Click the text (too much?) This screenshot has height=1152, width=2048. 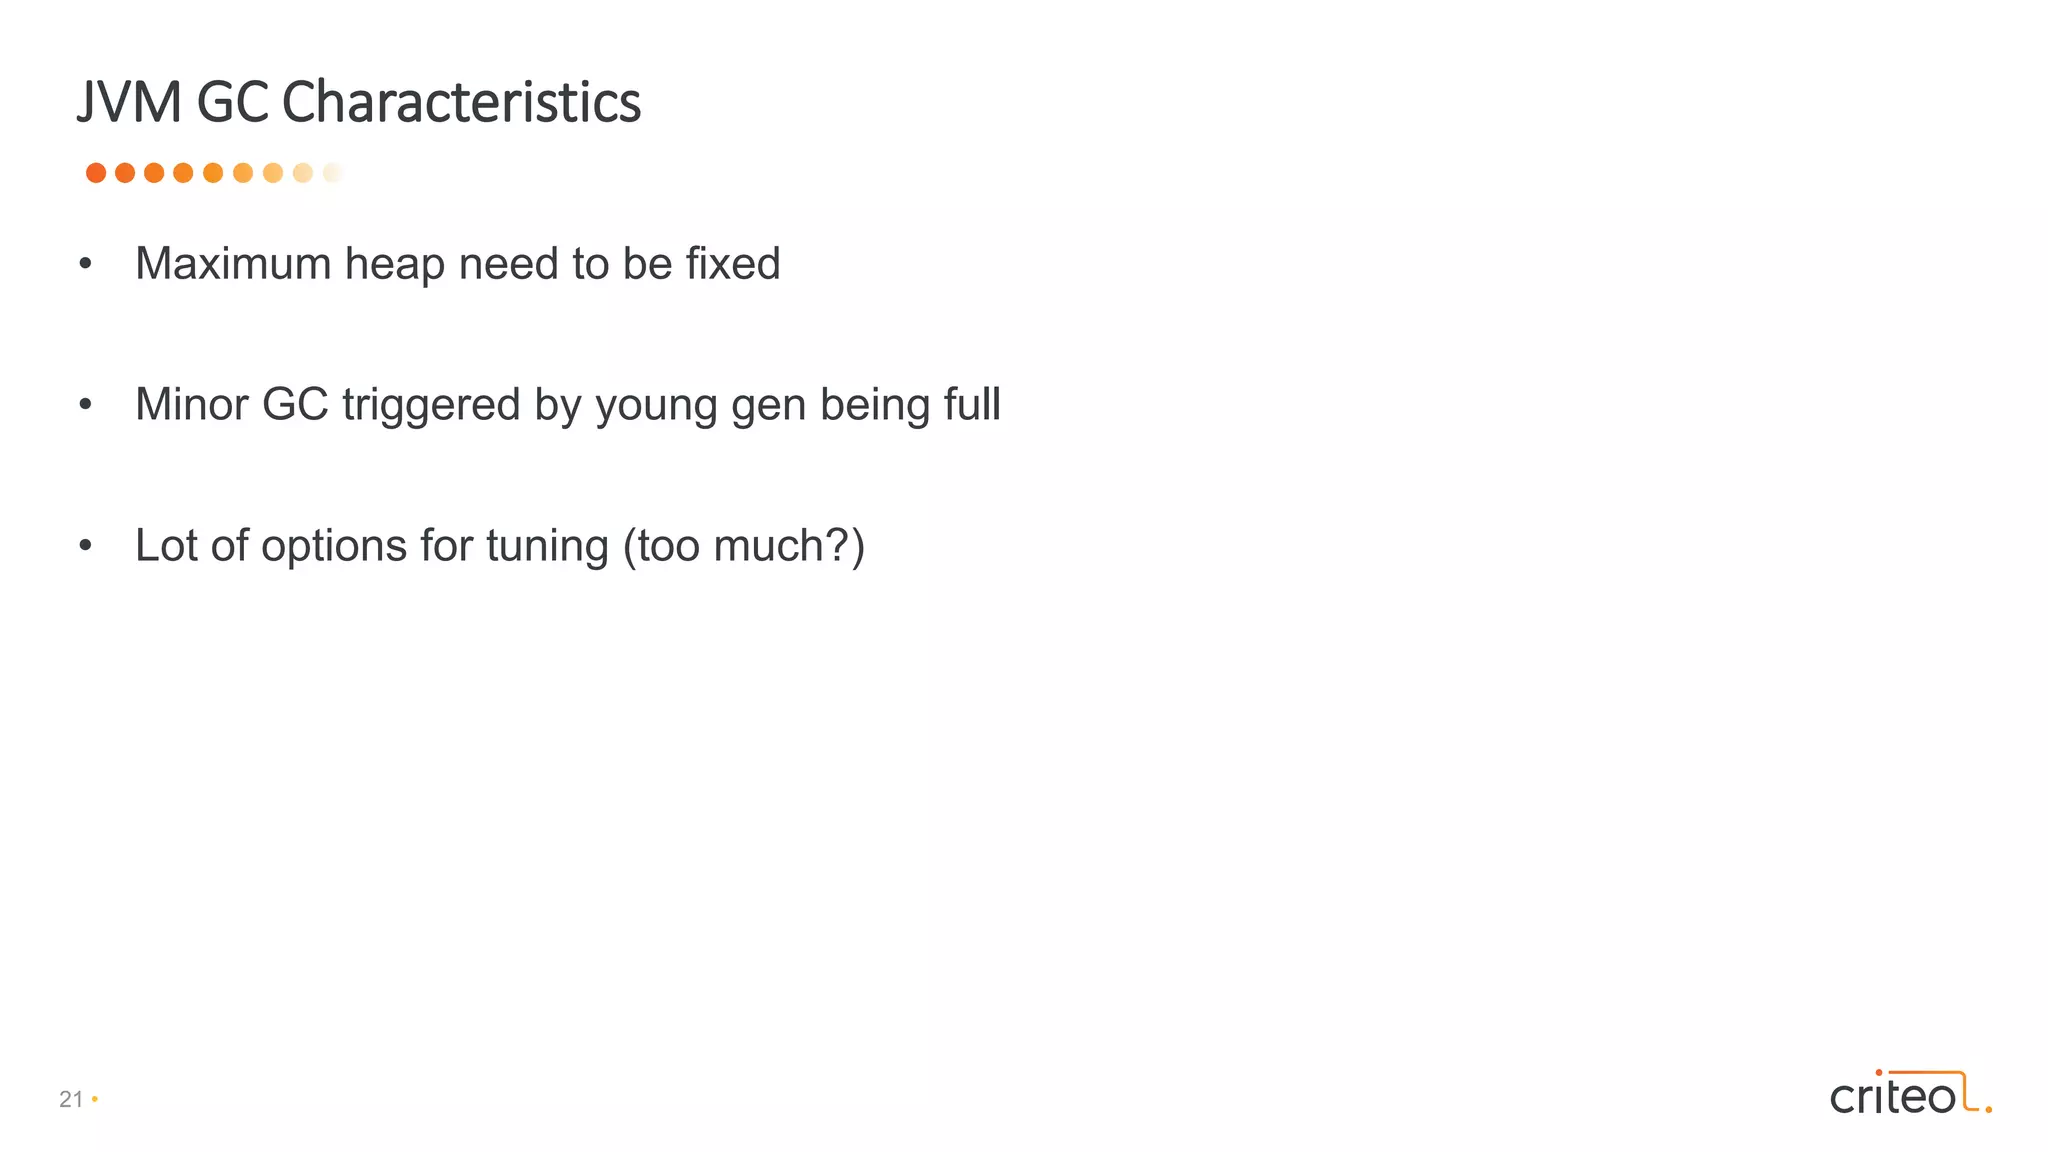743,546
